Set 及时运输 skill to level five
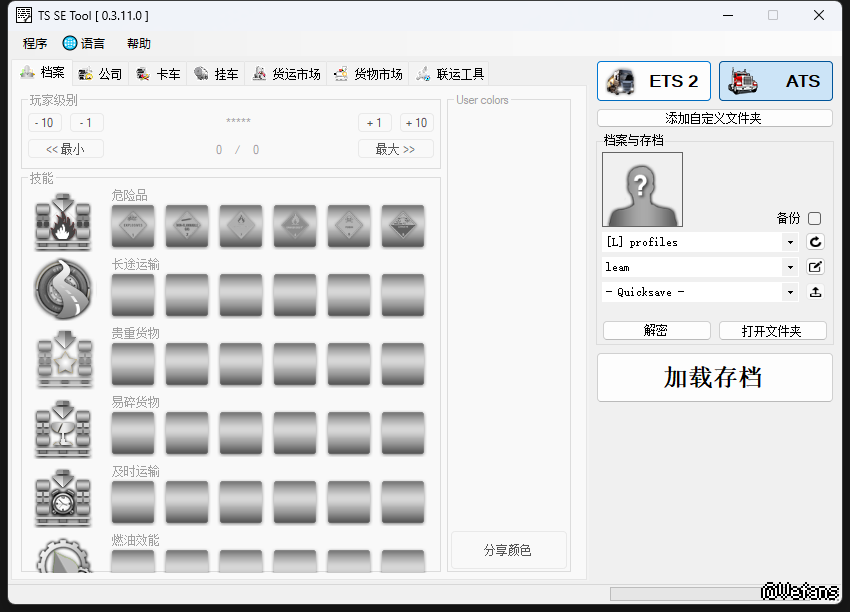The height and width of the screenshot is (612, 850). click(349, 502)
